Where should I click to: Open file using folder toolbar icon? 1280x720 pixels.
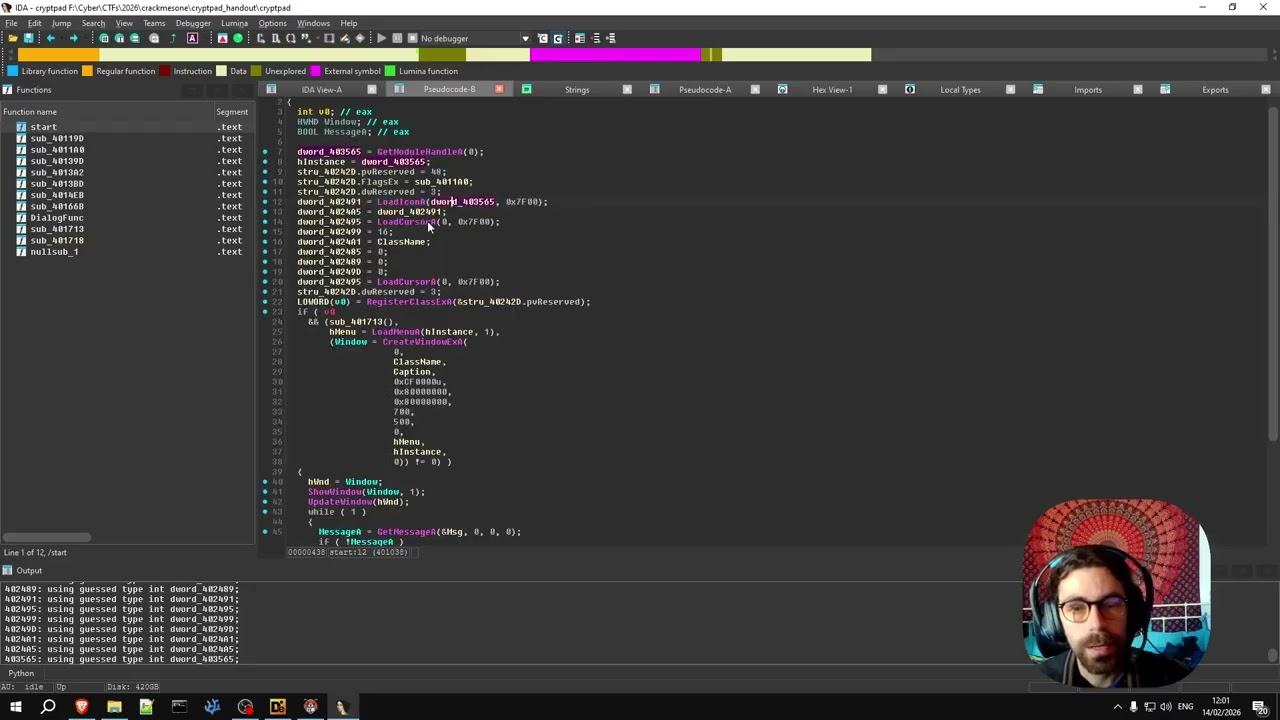[x=11, y=38]
